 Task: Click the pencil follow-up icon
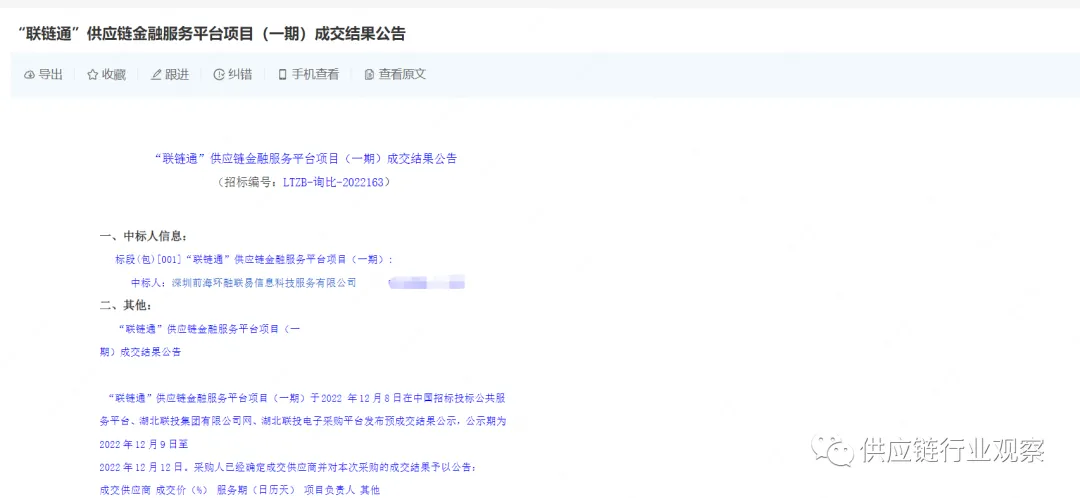point(156,75)
